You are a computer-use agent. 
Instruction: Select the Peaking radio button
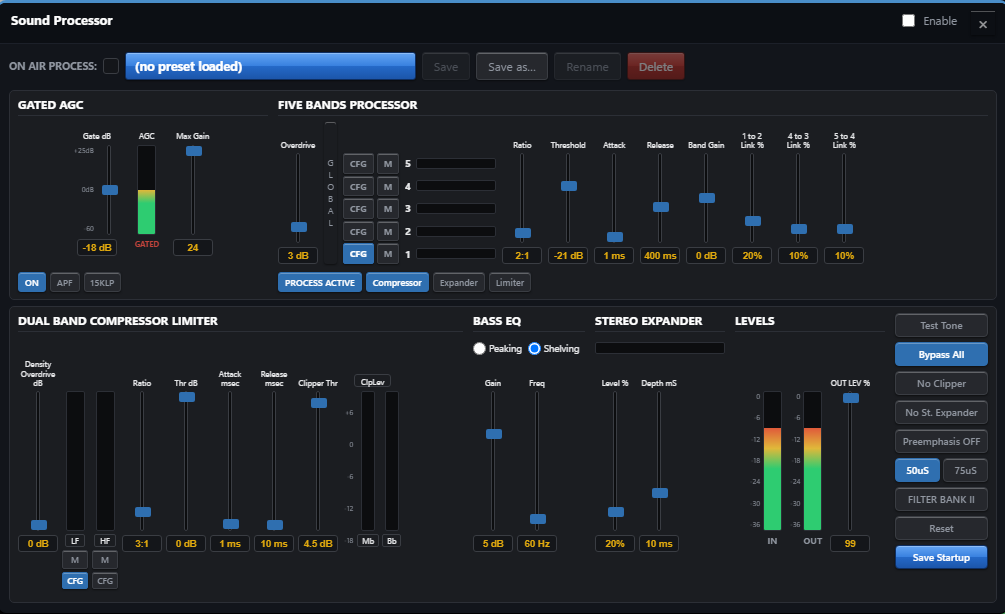click(x=479, y=349)
